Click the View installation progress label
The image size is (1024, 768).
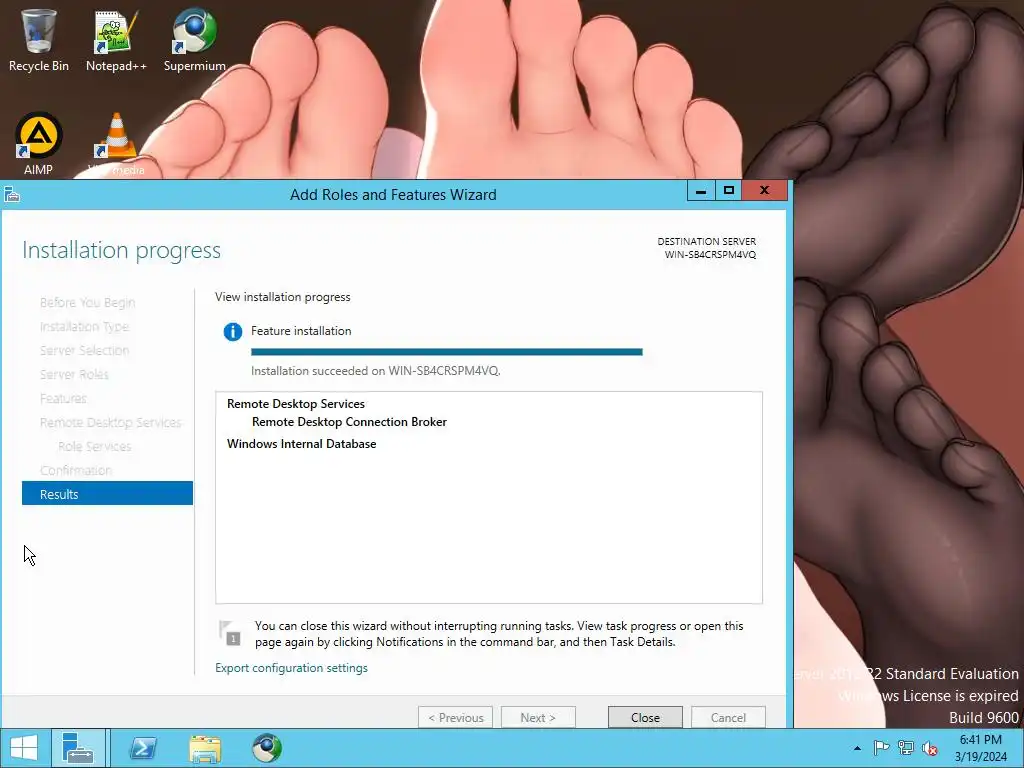(x=283, y=296)
